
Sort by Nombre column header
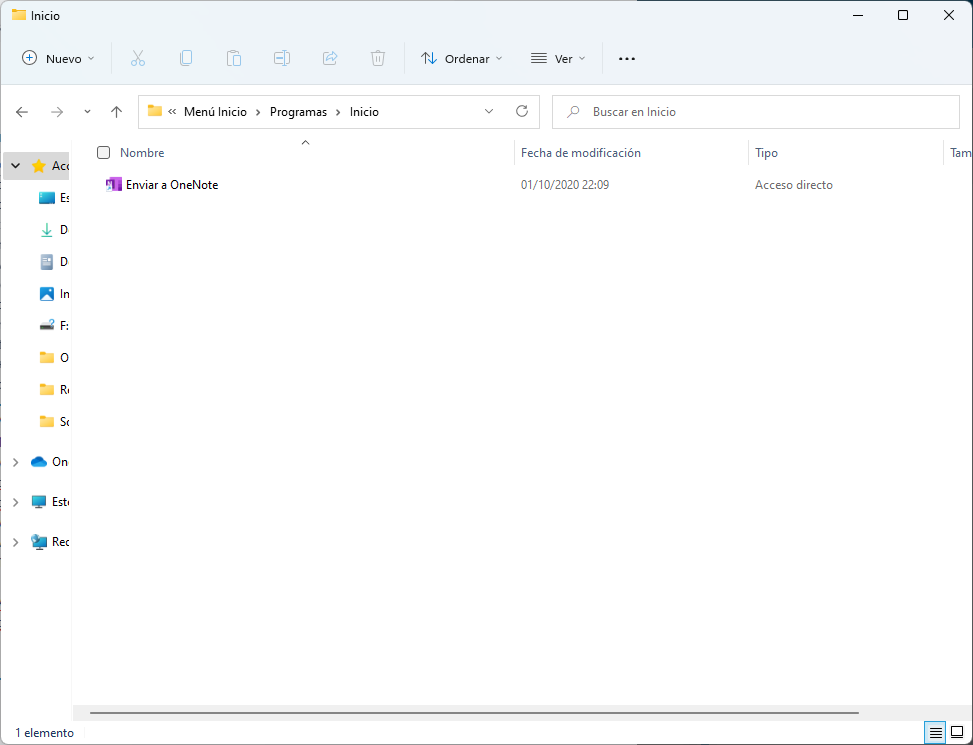point(142,153)
